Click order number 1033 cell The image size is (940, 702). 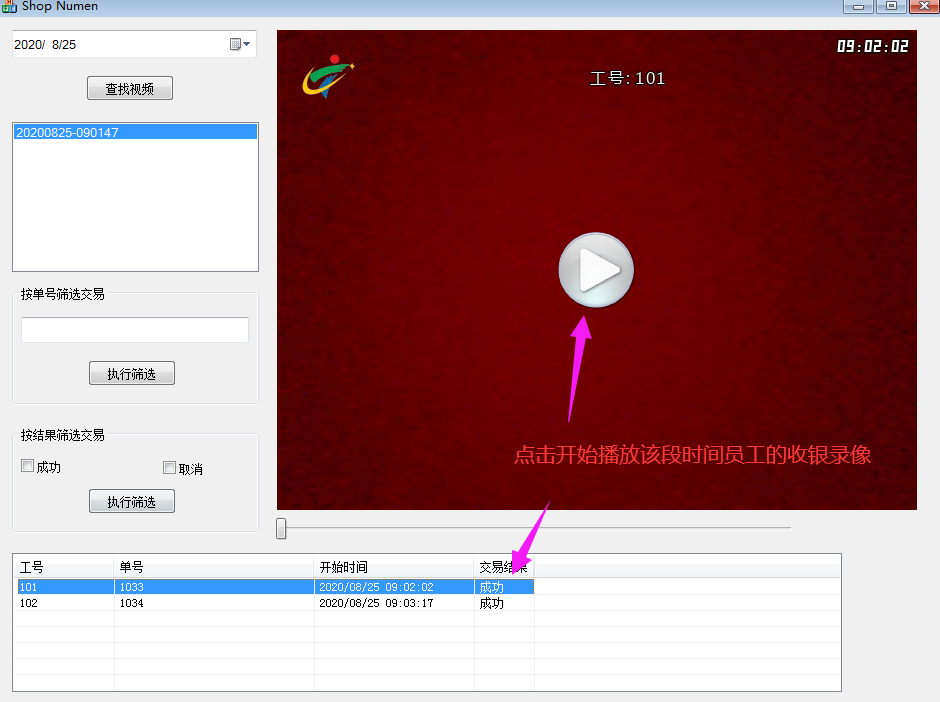click(214, 587)
